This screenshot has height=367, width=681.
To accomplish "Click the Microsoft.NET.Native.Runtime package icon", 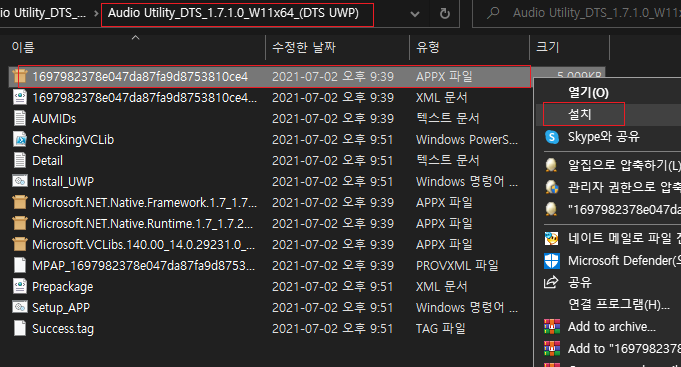I will (20, 223).
